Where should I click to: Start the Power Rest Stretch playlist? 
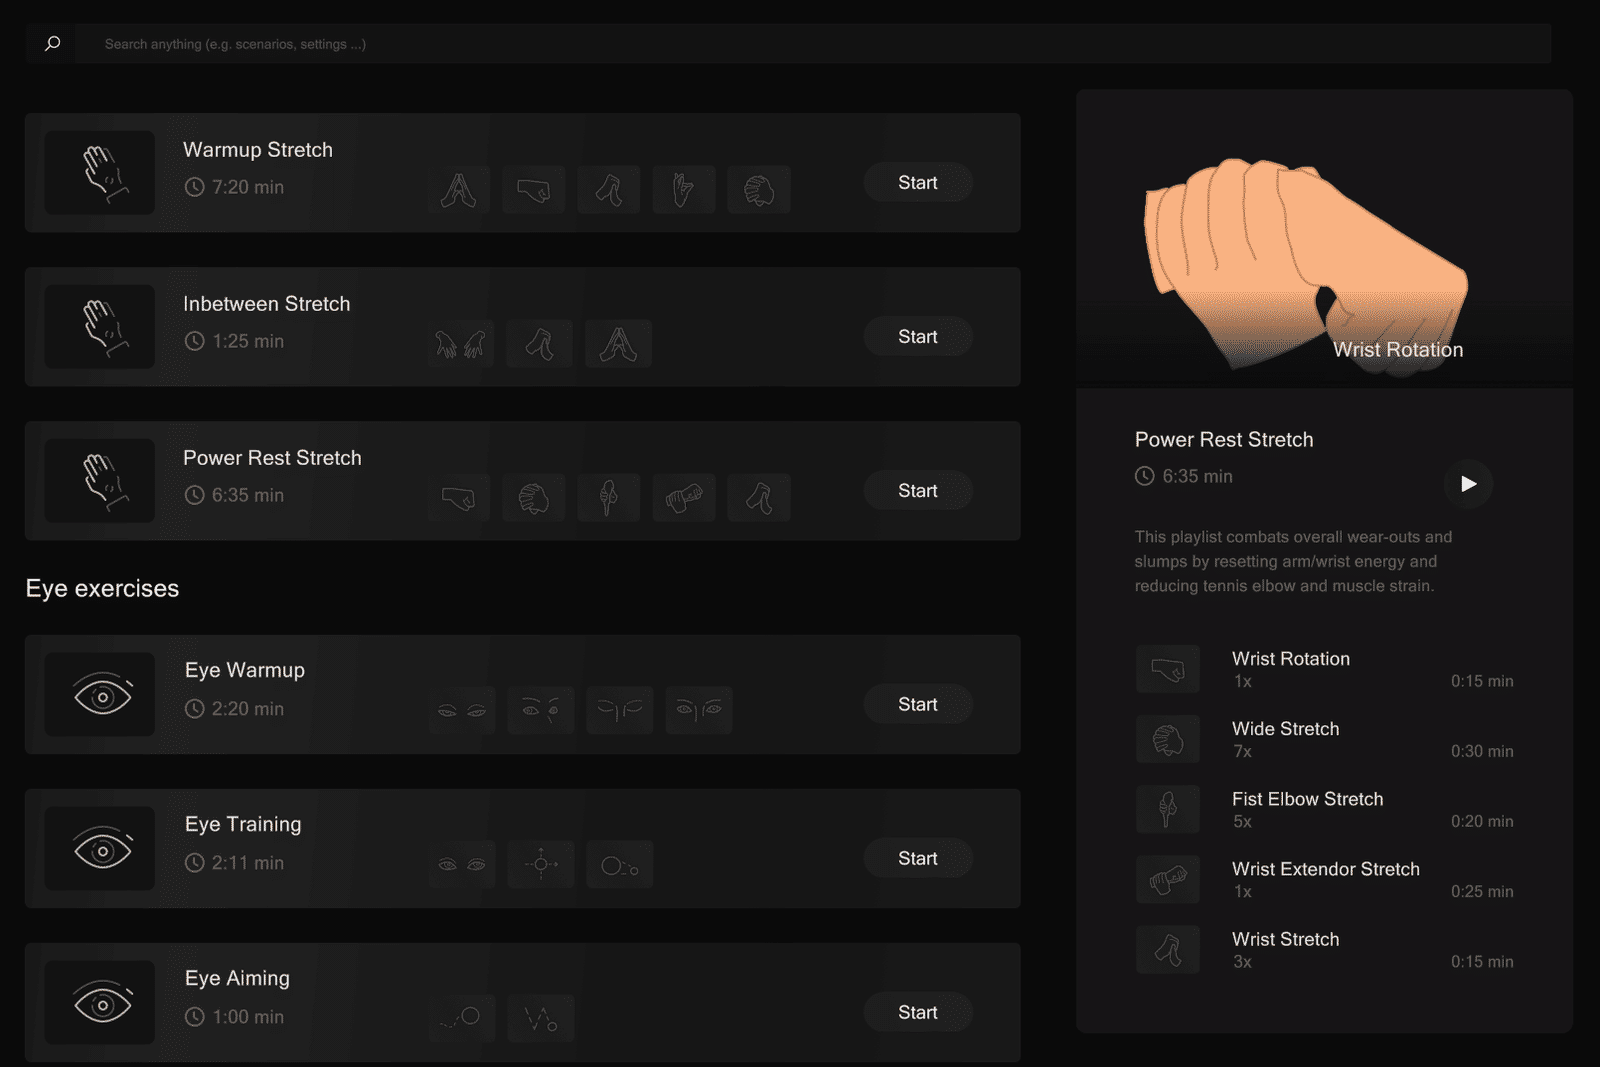(x=918, y=491)
